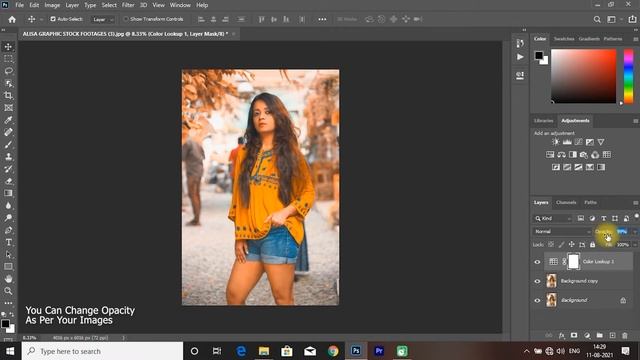This screenshot has width=640, height=360.
Task: Switch to the Channels tab
Action: coord(566,202)
